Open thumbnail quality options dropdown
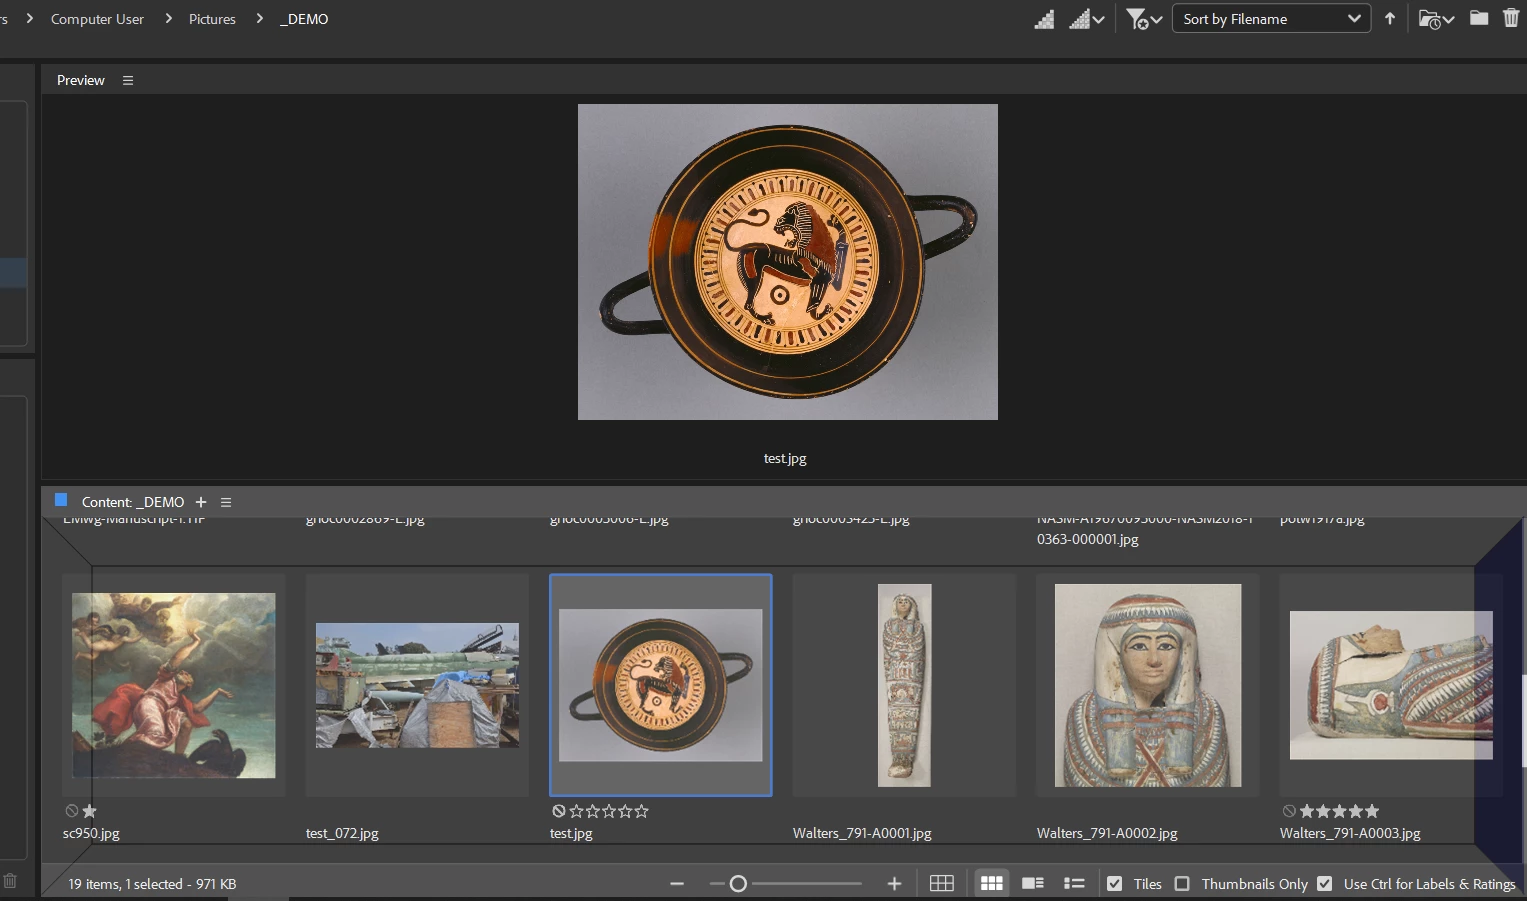This screenshot has height=901, width=1527. click(1087, 19)
